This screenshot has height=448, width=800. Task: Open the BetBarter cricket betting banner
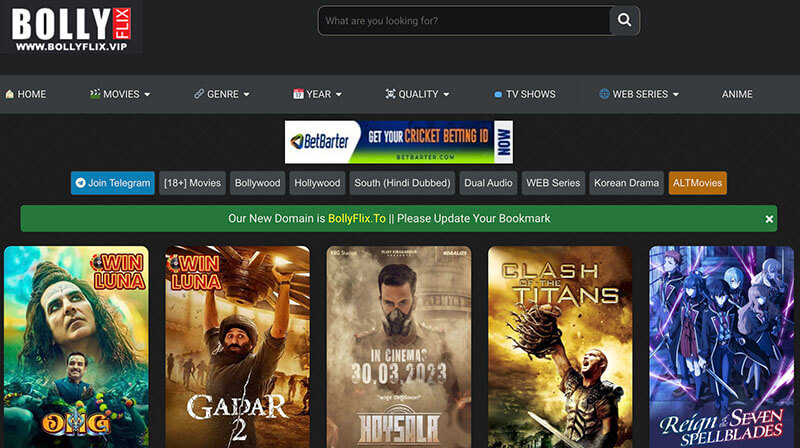[x=398, y=142]
